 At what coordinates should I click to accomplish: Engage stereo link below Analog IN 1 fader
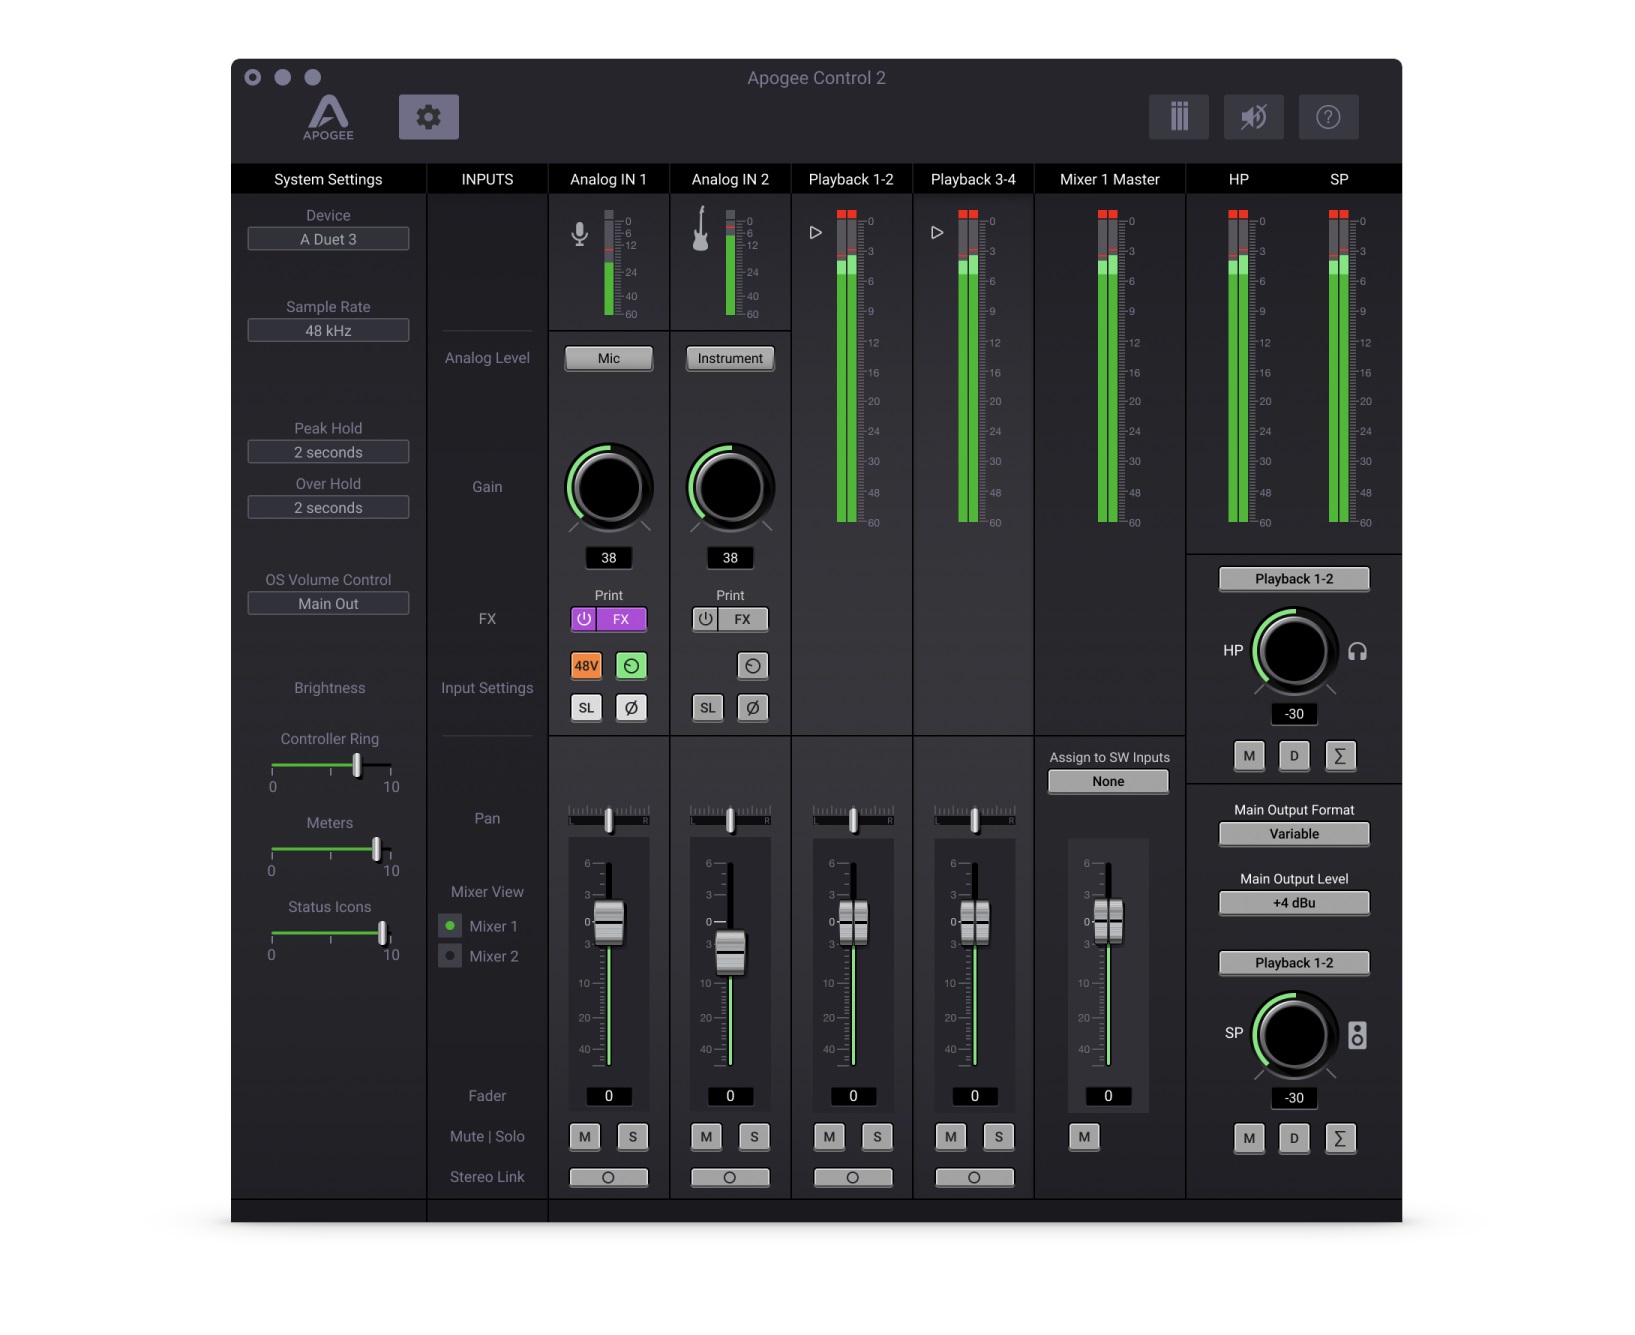click(x=609, y=1177)
